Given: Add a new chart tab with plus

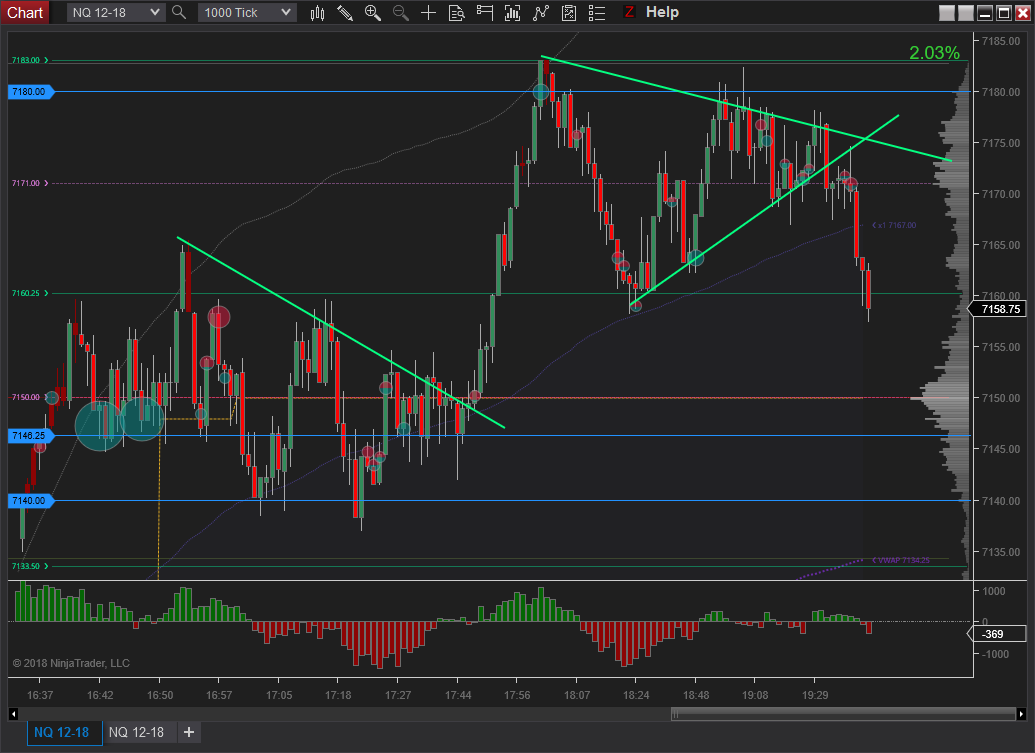Looking at the screenshot, I should (x=189, y=732).
